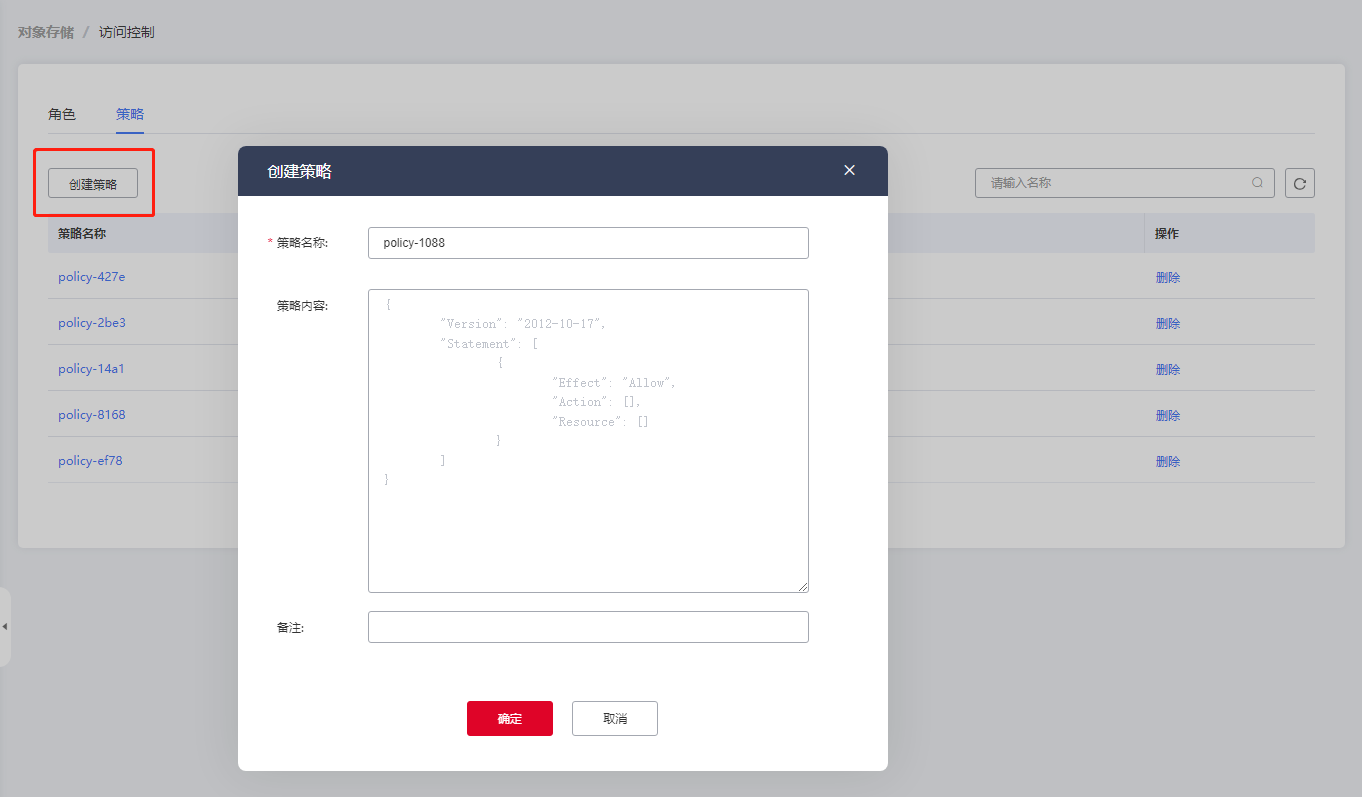Select the 策略 tab
The height and width of the screenshot is (797, 1362).
(x=130, y=114)
